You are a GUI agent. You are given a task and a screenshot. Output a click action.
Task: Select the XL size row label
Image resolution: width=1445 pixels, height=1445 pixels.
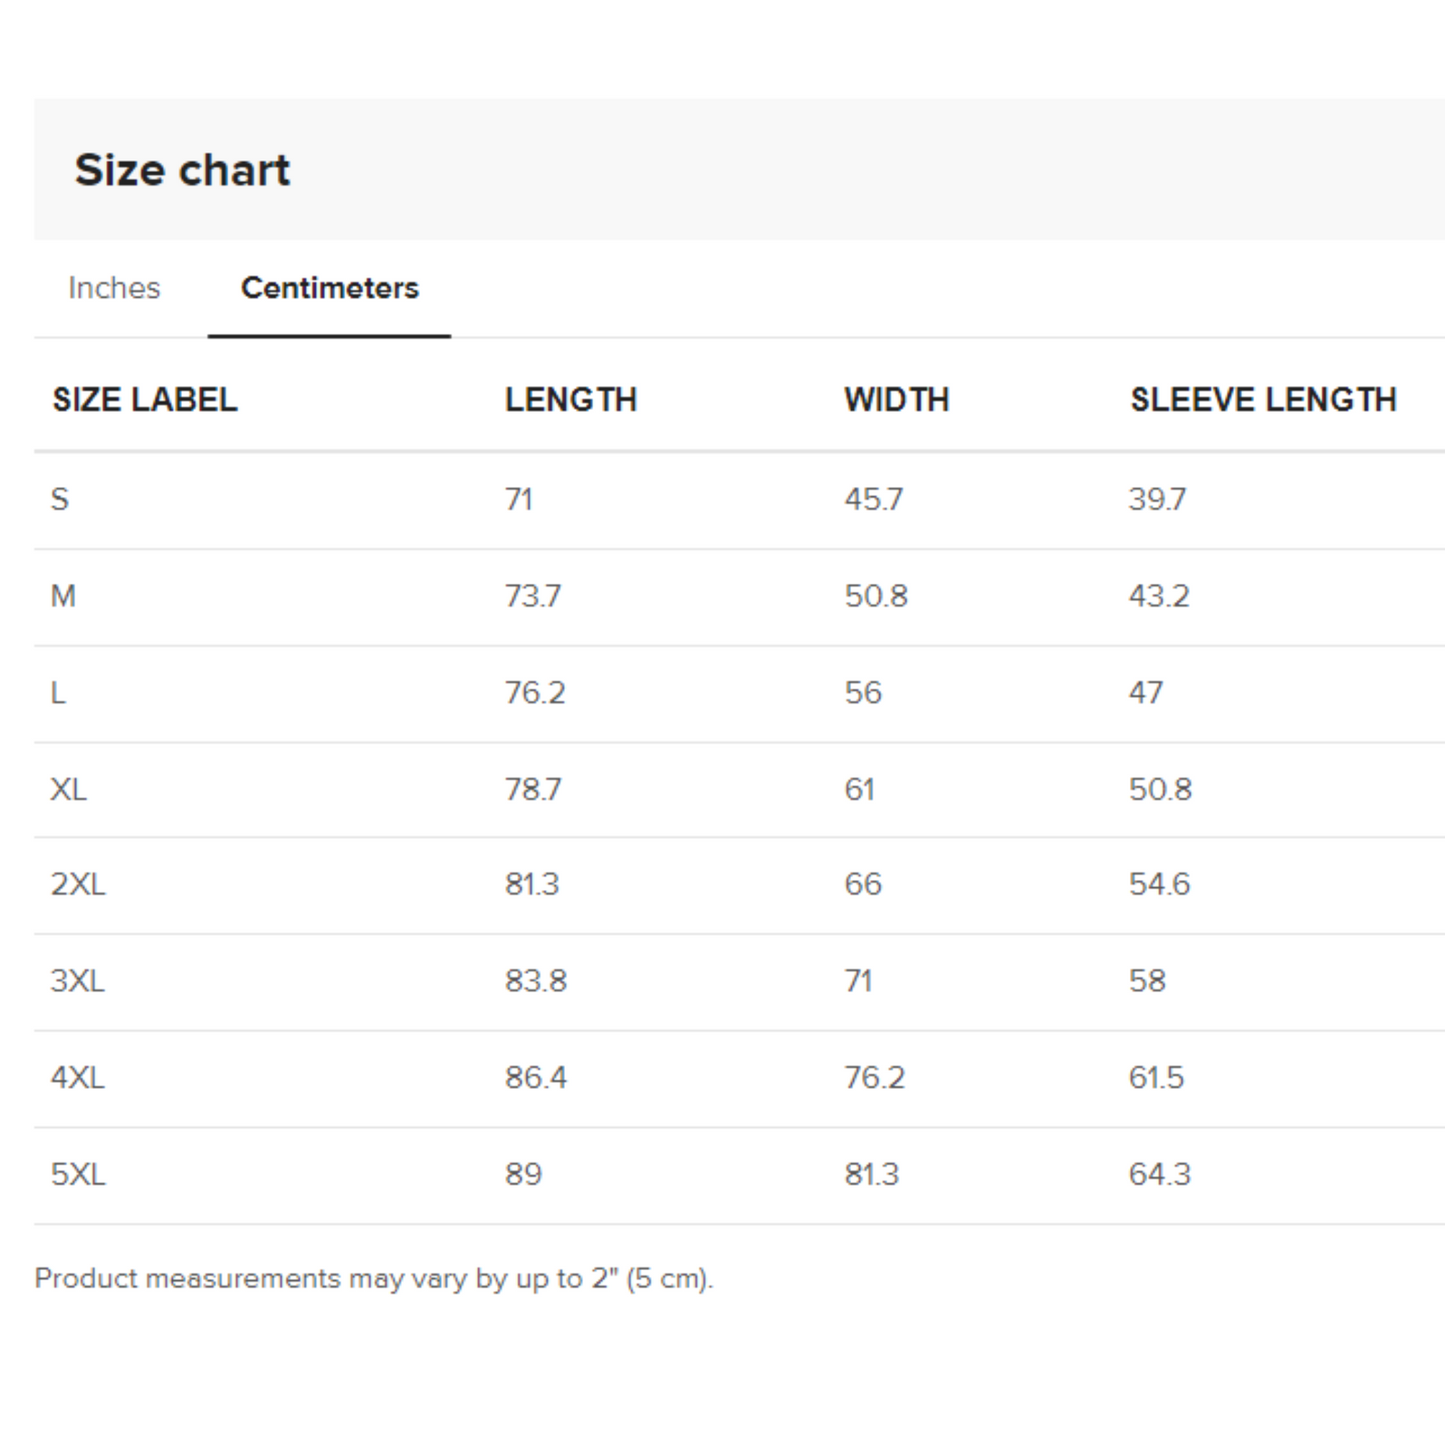click(72, 788)
